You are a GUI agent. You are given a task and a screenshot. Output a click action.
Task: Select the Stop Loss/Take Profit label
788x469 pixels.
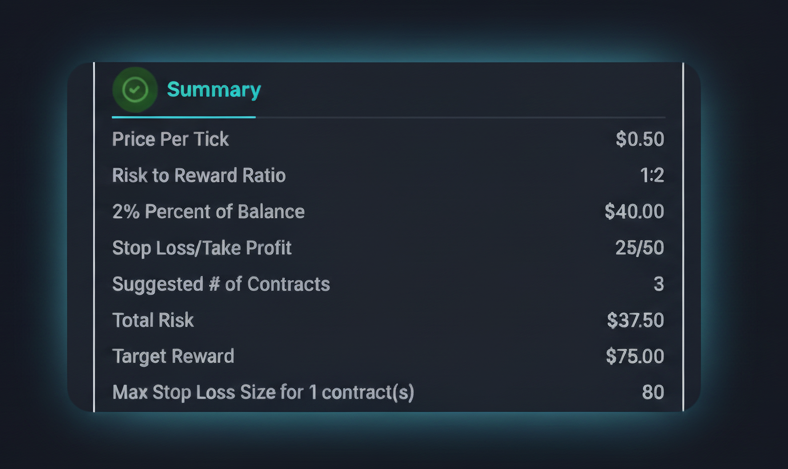202,248
